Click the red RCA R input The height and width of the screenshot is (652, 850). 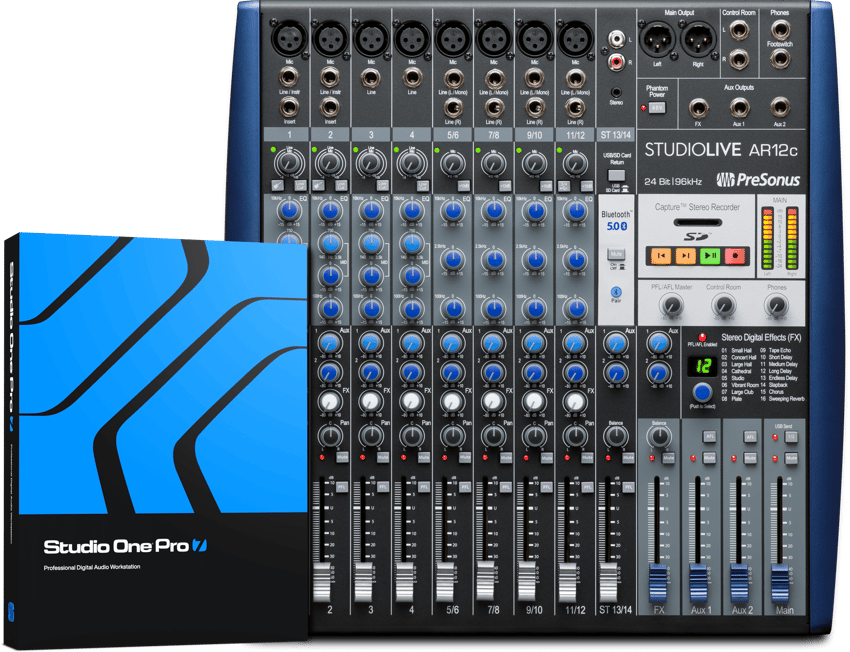point(616,62)
